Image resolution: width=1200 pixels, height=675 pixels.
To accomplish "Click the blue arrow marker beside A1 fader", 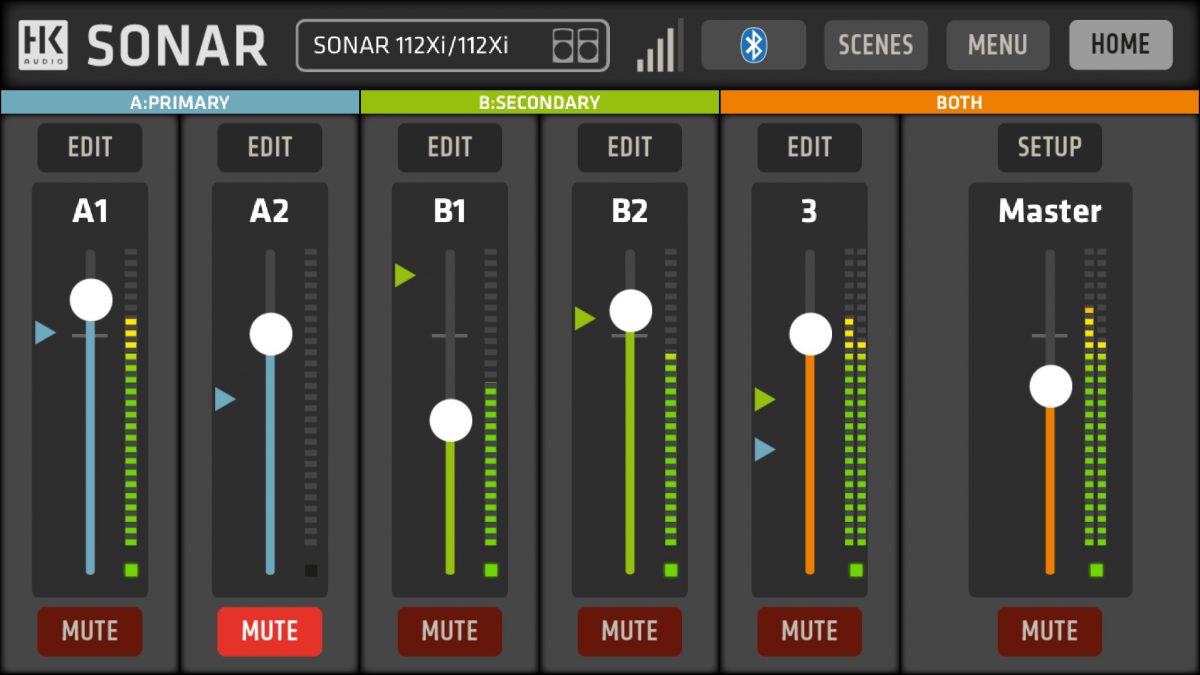I will [x=46, y=332].
